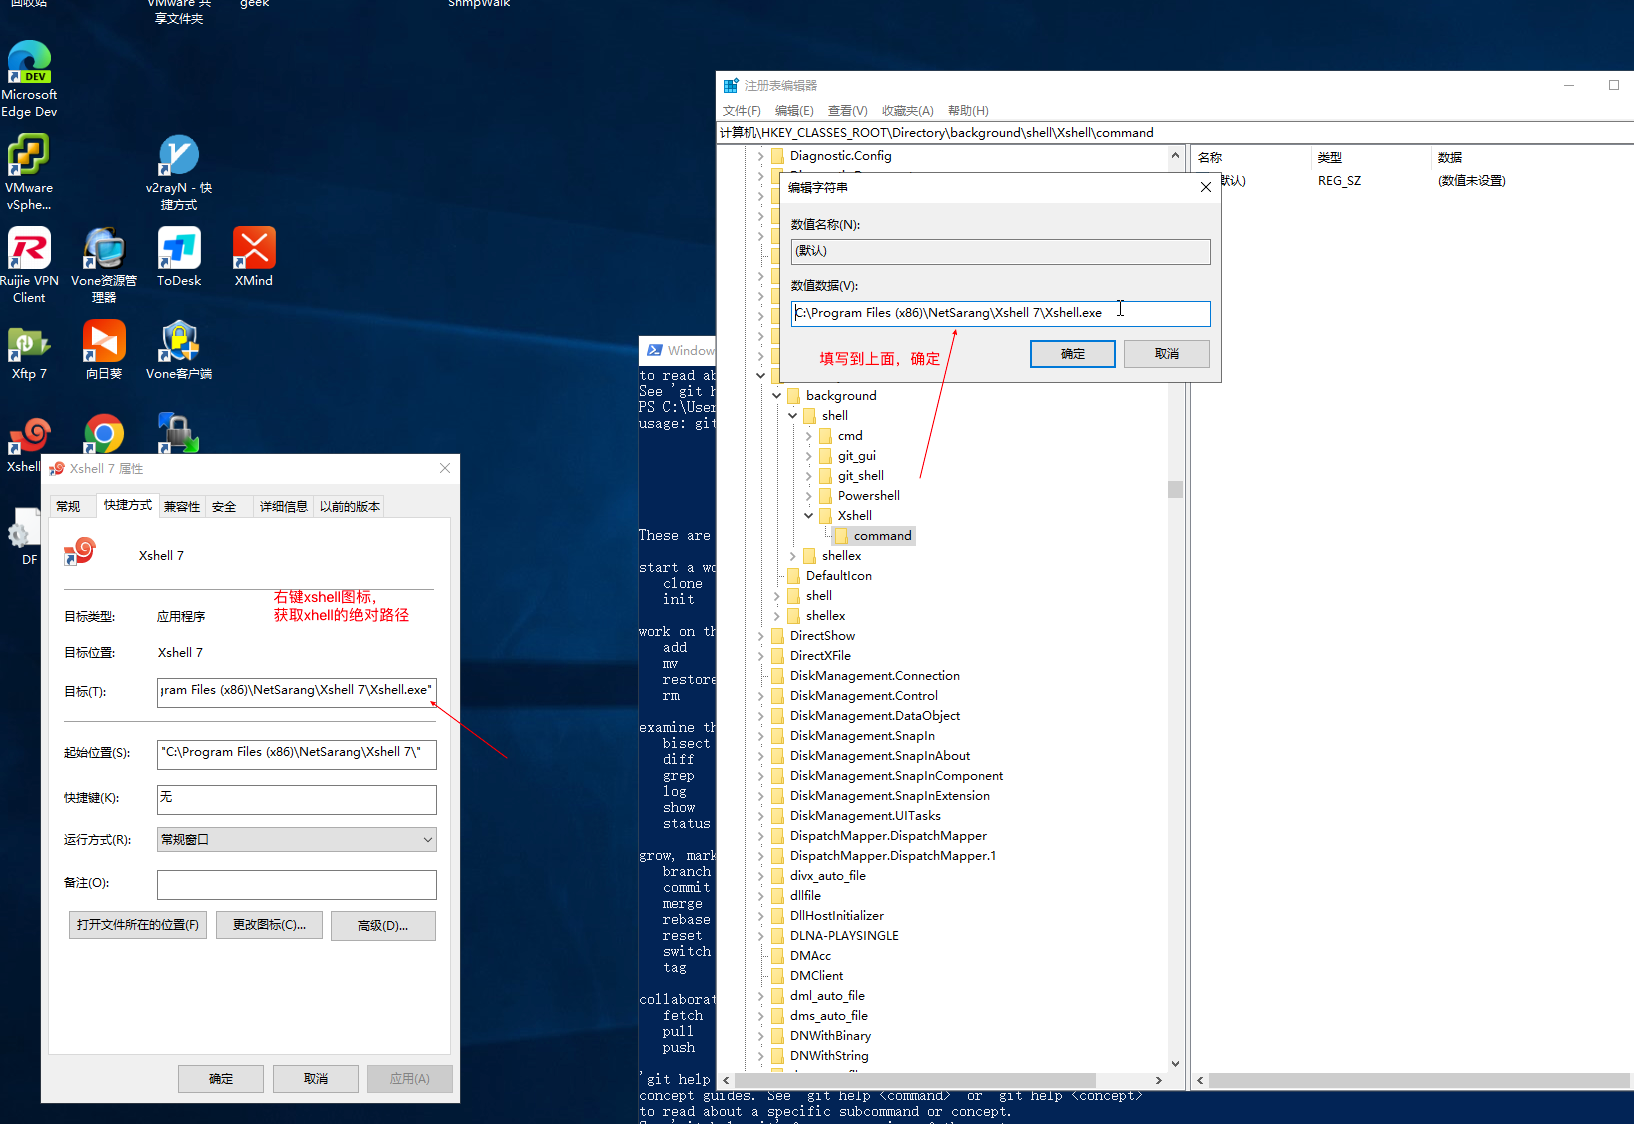Open the 编辑(E) menu in Registry Editor
Viewport: 1634px width, 1124px height.
(794, 111)
